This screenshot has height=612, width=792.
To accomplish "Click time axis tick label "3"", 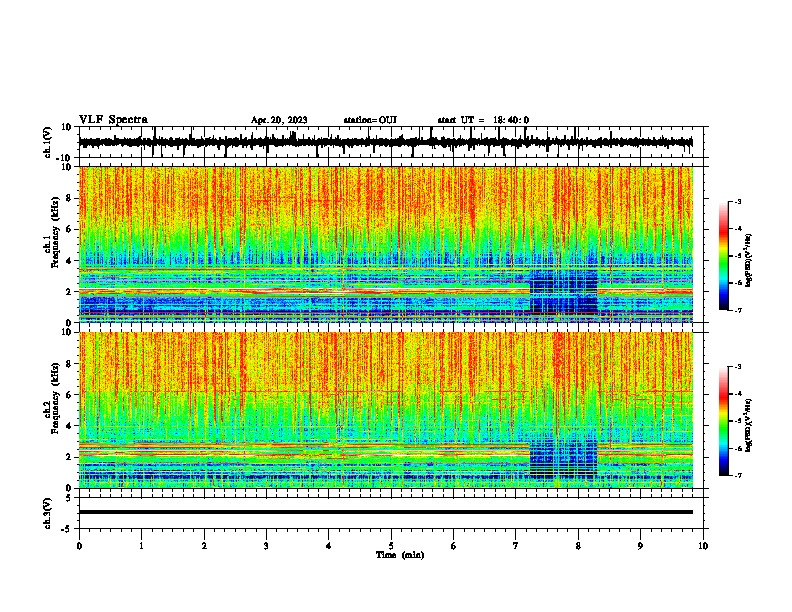I will (x=266, y=546).
